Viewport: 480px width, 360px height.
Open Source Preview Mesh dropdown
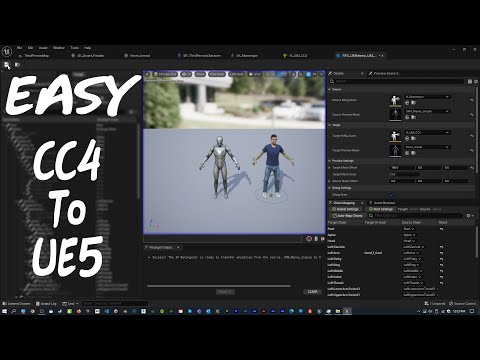(x=427, y=111)
